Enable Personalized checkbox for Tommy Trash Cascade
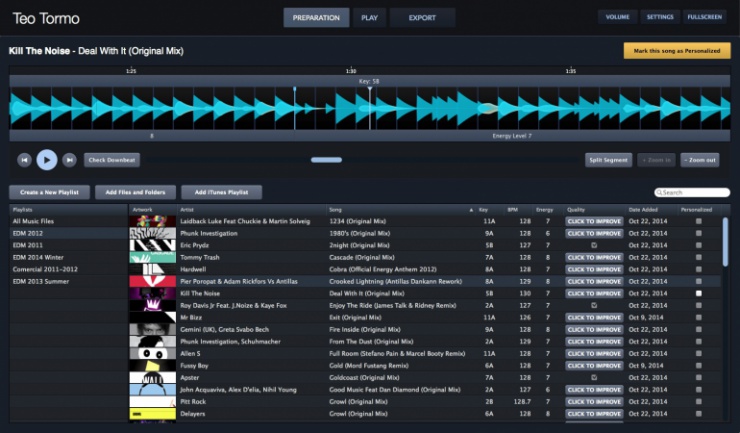The height and width of the screenshot is (433, 740). 699,257
